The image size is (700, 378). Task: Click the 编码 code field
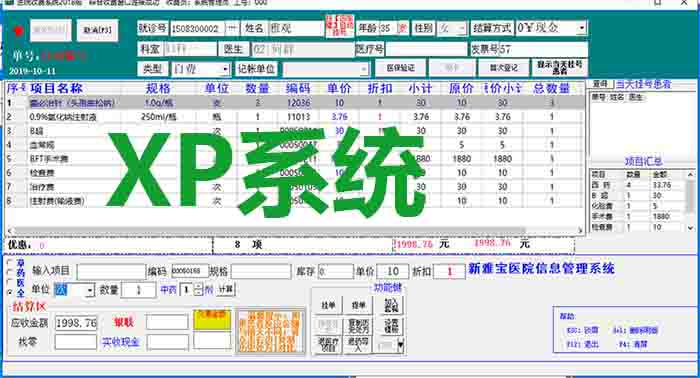190,271
